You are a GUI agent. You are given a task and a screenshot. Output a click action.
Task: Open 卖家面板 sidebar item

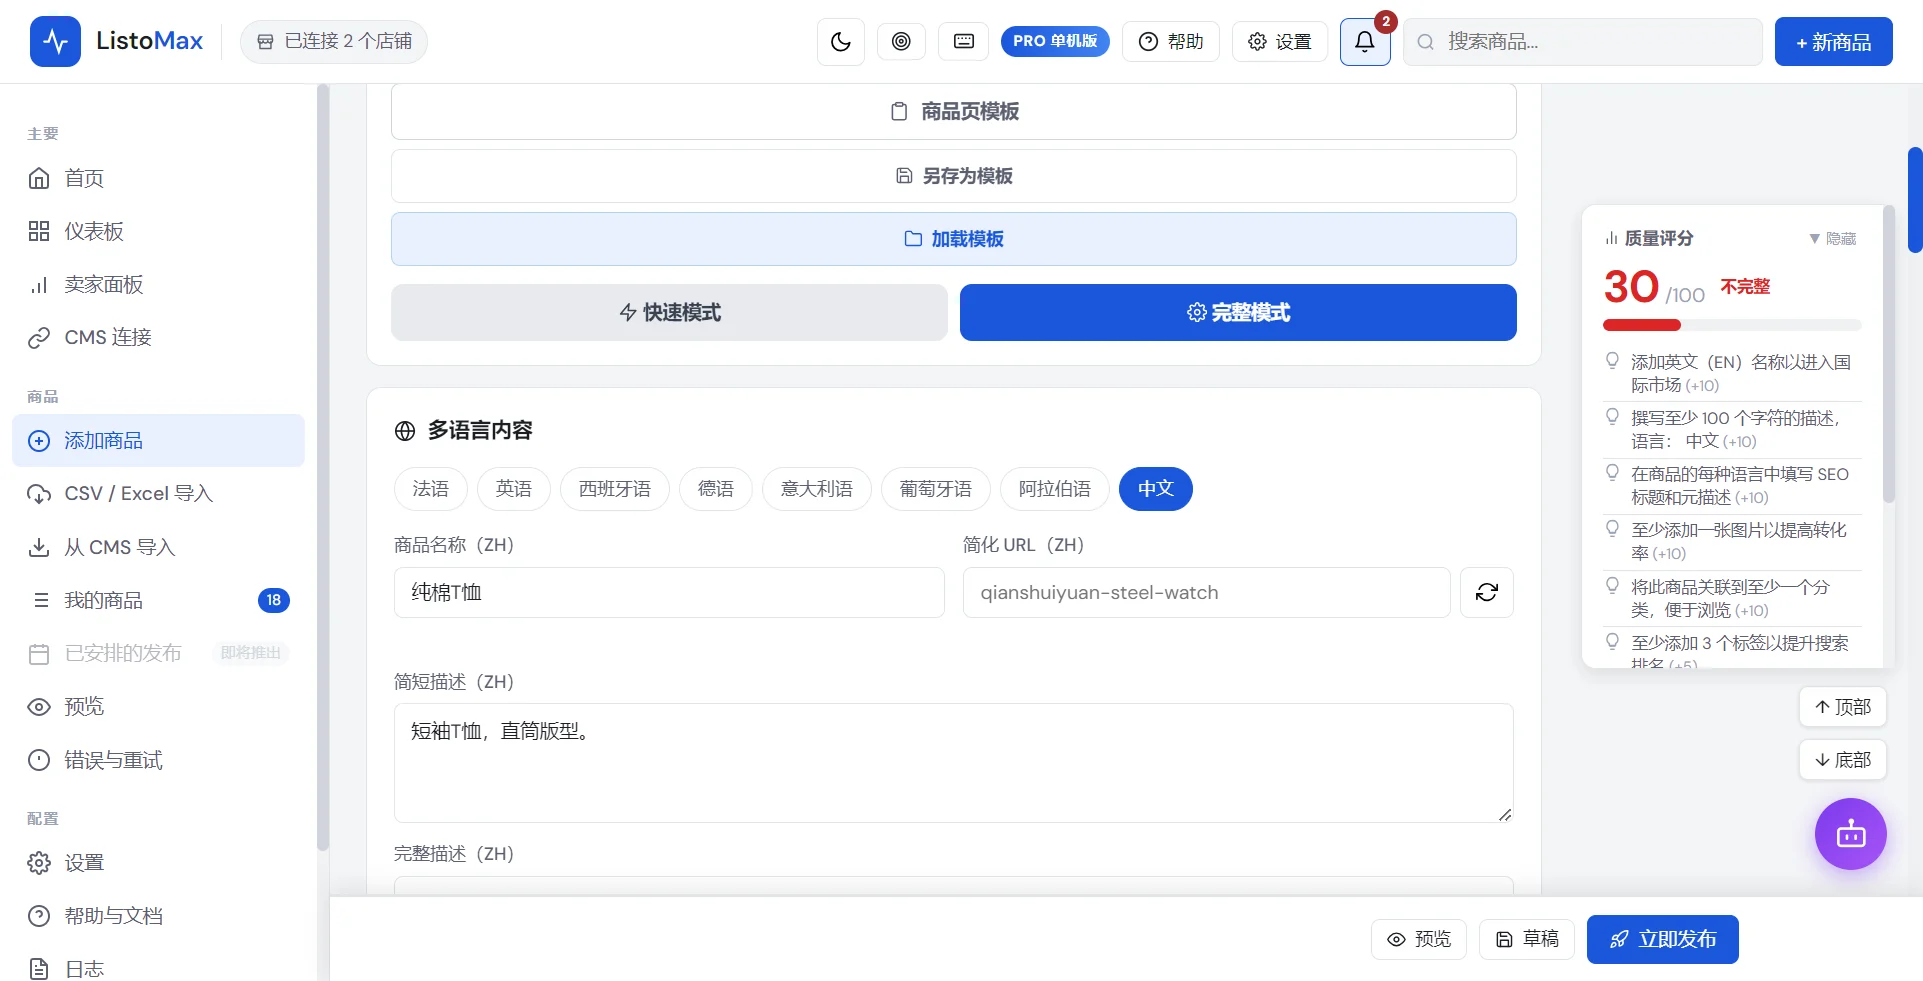159,284
